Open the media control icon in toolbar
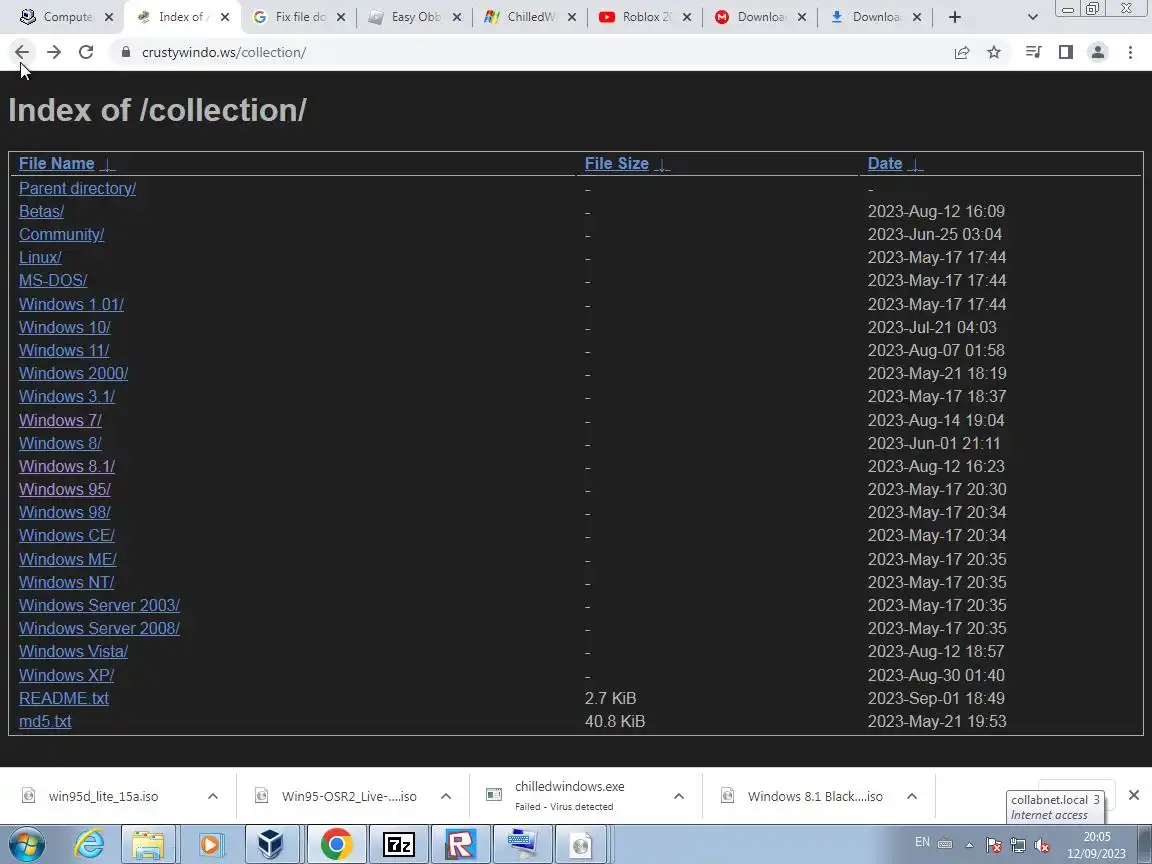 click(1034, 52)
